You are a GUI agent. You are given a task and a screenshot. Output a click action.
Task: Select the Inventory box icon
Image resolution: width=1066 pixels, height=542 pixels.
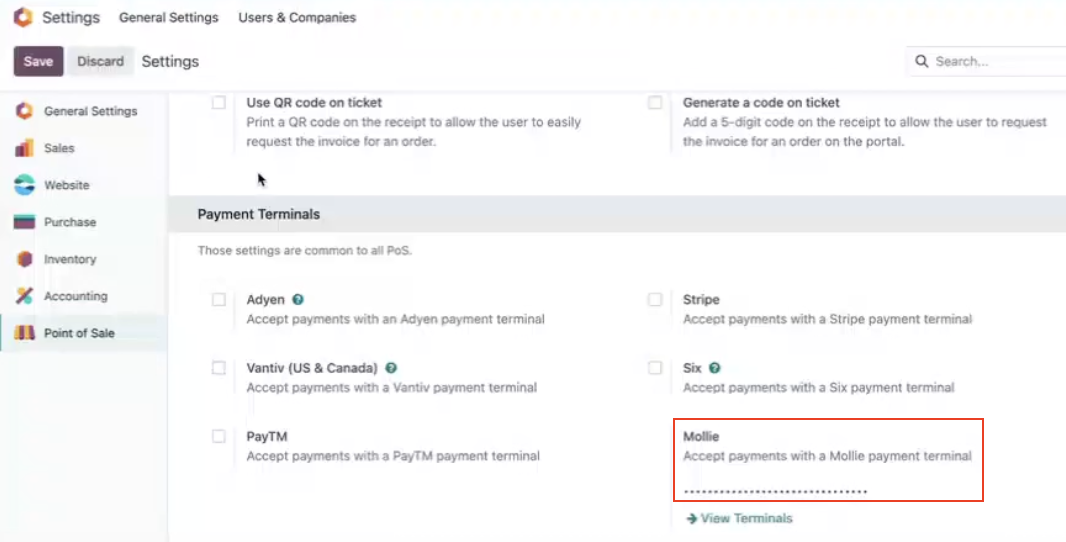[x=24, y=259]
